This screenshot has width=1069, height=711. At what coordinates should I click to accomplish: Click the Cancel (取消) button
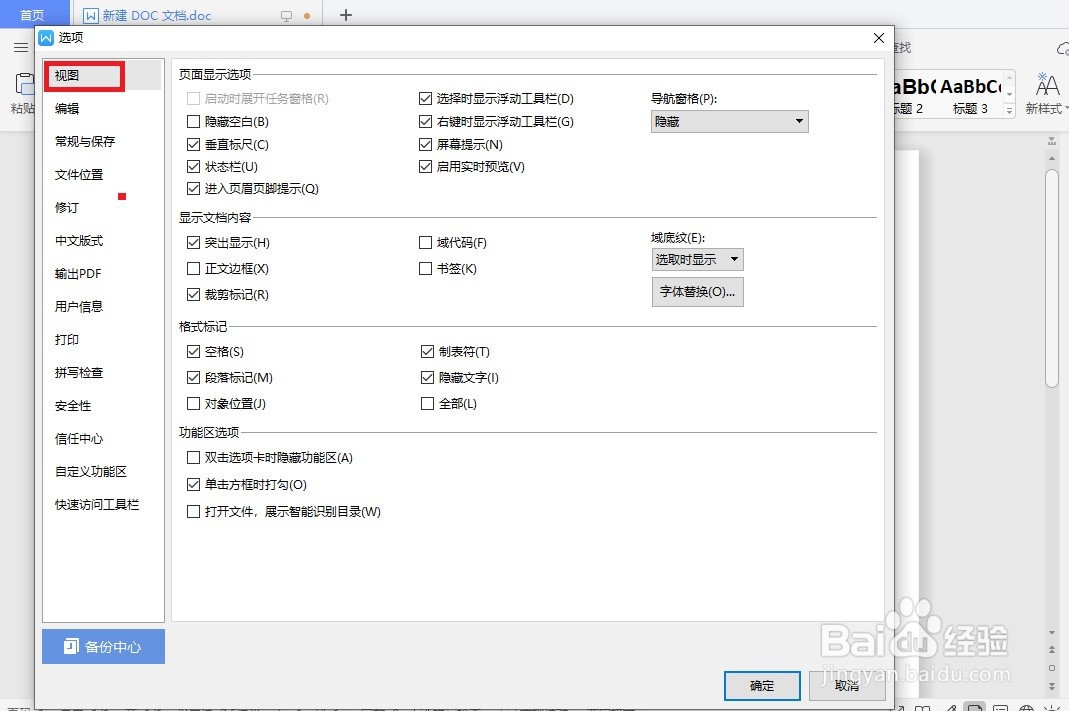pos(847,686)
